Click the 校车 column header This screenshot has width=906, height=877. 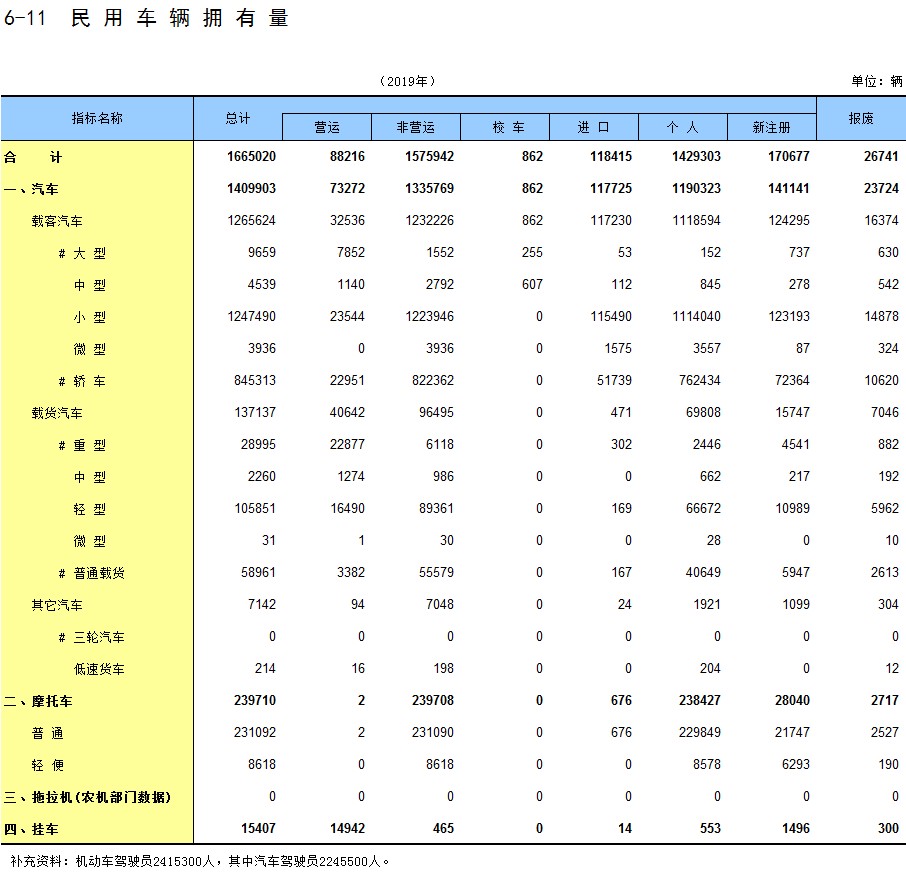coord(507,128)
